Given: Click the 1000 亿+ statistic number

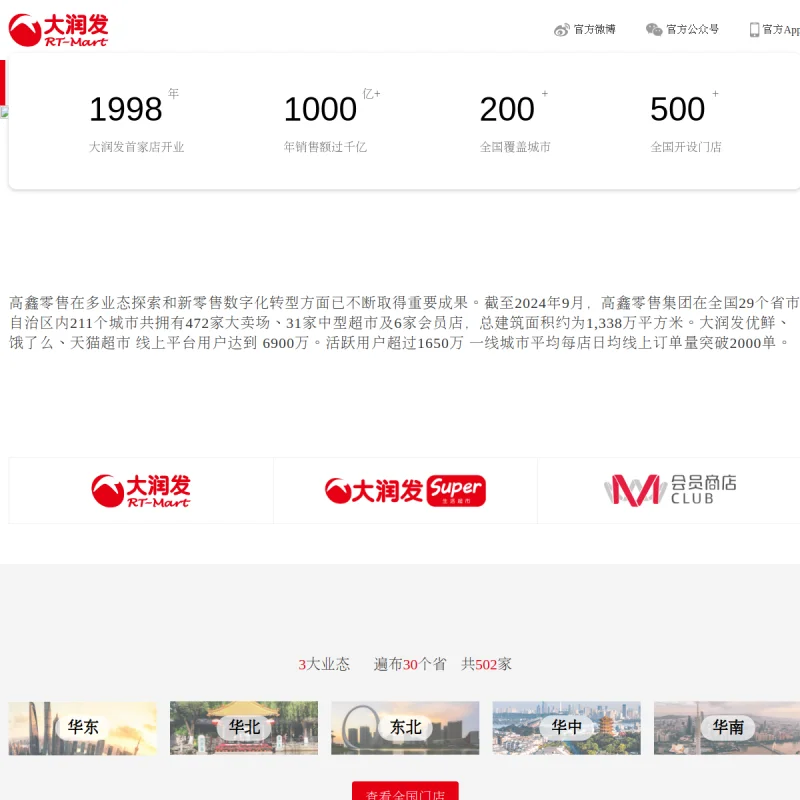Looking at the screenshot, I should [320, 109].
